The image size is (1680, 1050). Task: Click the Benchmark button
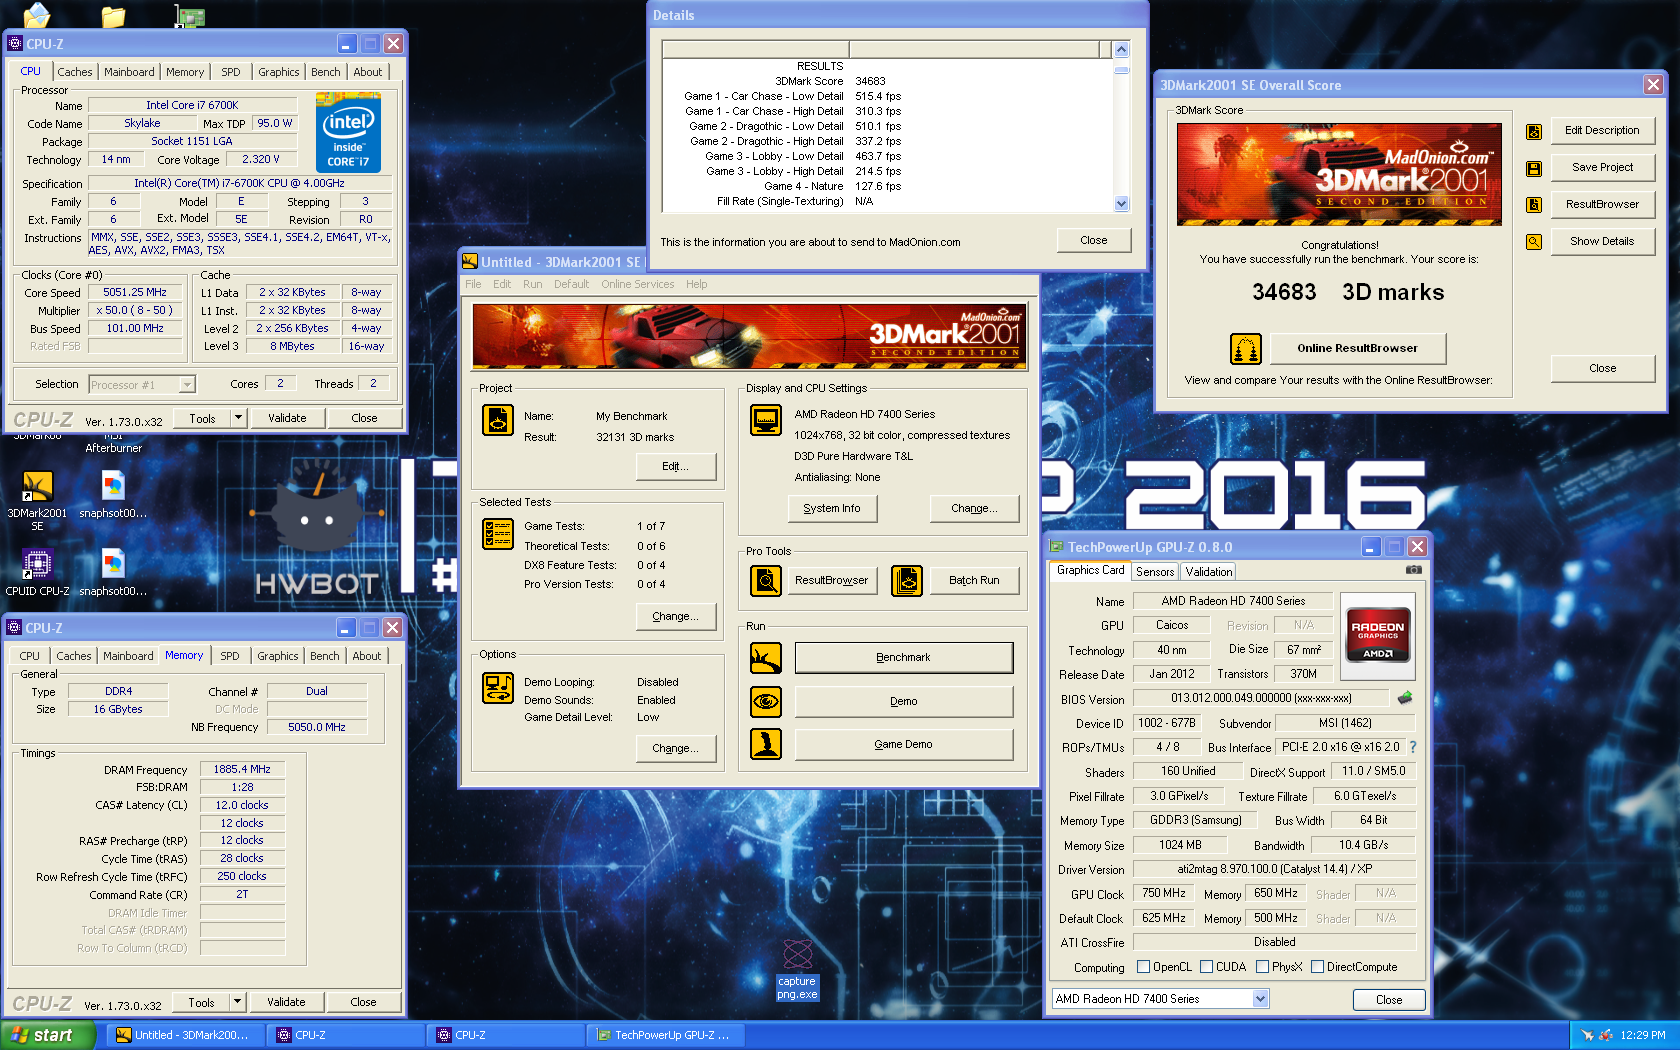point(903,657)
